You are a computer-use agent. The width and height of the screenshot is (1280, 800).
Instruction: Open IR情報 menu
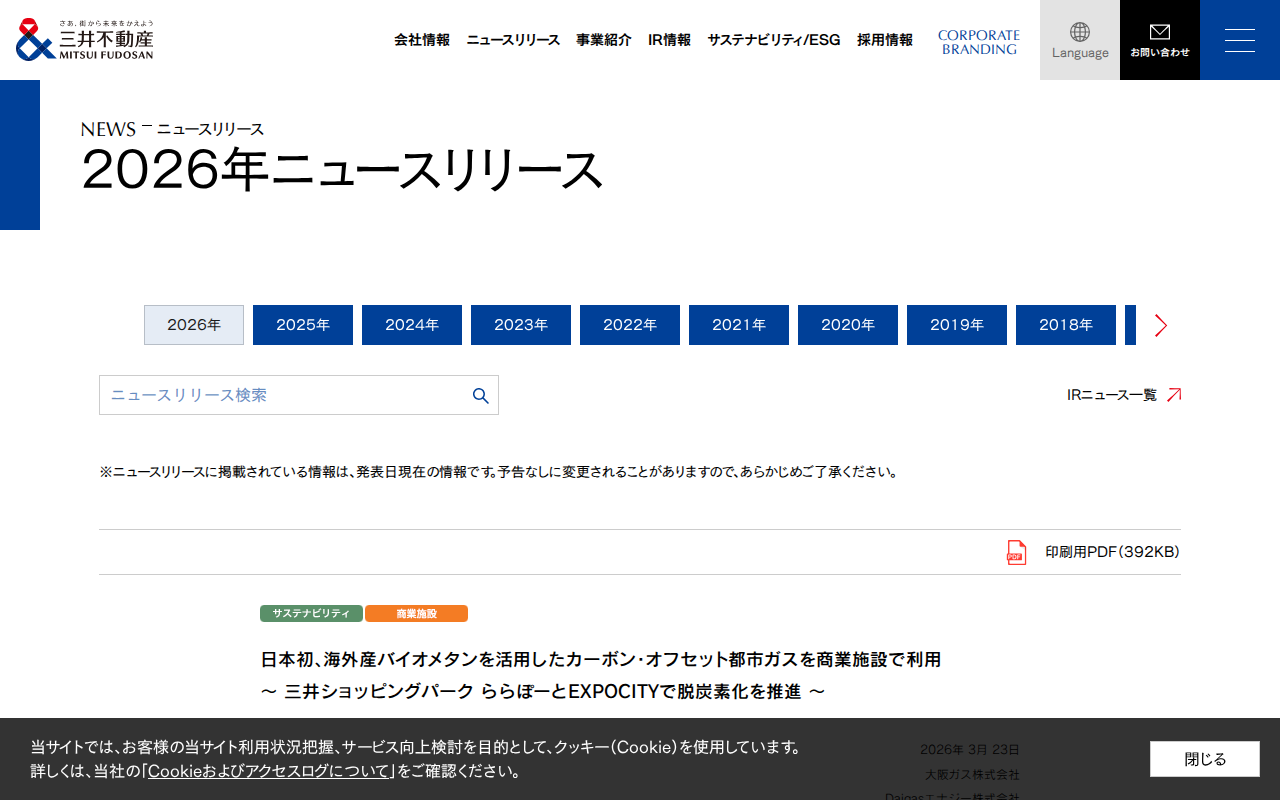coord(669,40)
